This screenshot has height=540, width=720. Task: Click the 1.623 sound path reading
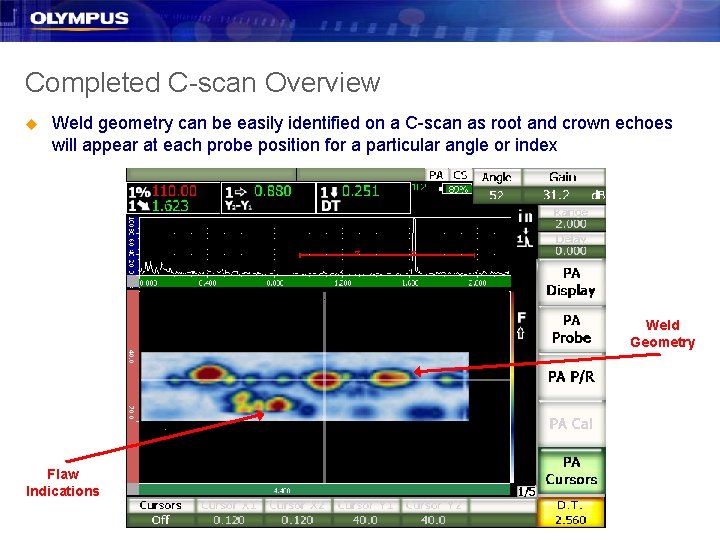158,205
